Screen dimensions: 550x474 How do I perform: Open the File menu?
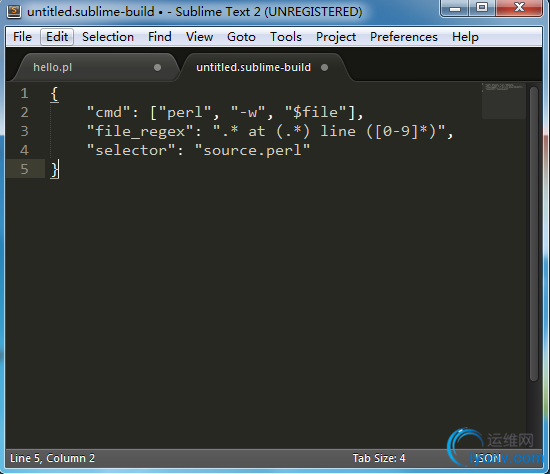(x=22, y=37)
